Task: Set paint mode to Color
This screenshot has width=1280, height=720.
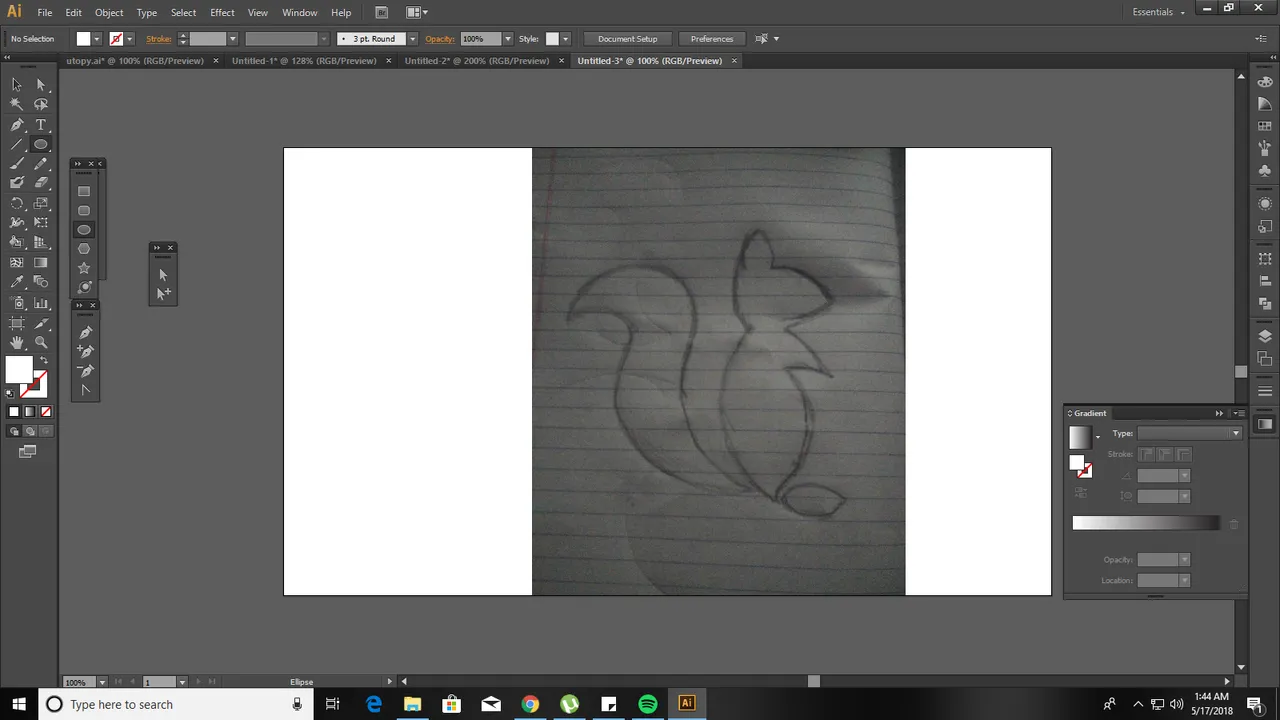Action: 14,412
